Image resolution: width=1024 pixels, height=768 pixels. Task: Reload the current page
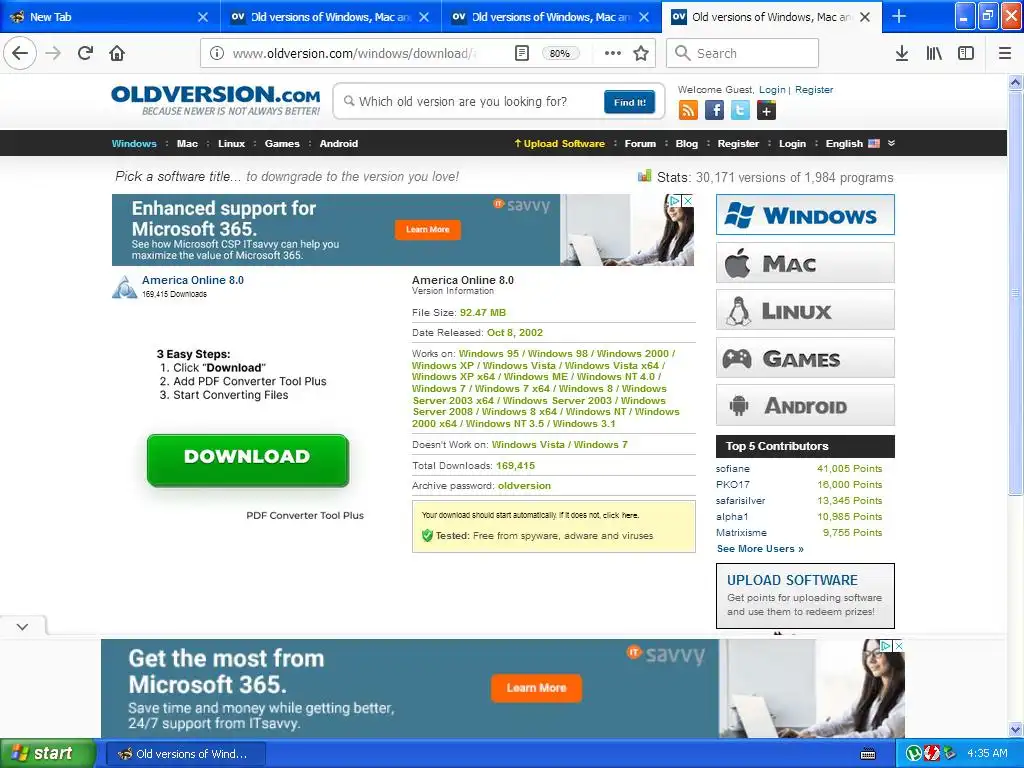coord(85,53)
